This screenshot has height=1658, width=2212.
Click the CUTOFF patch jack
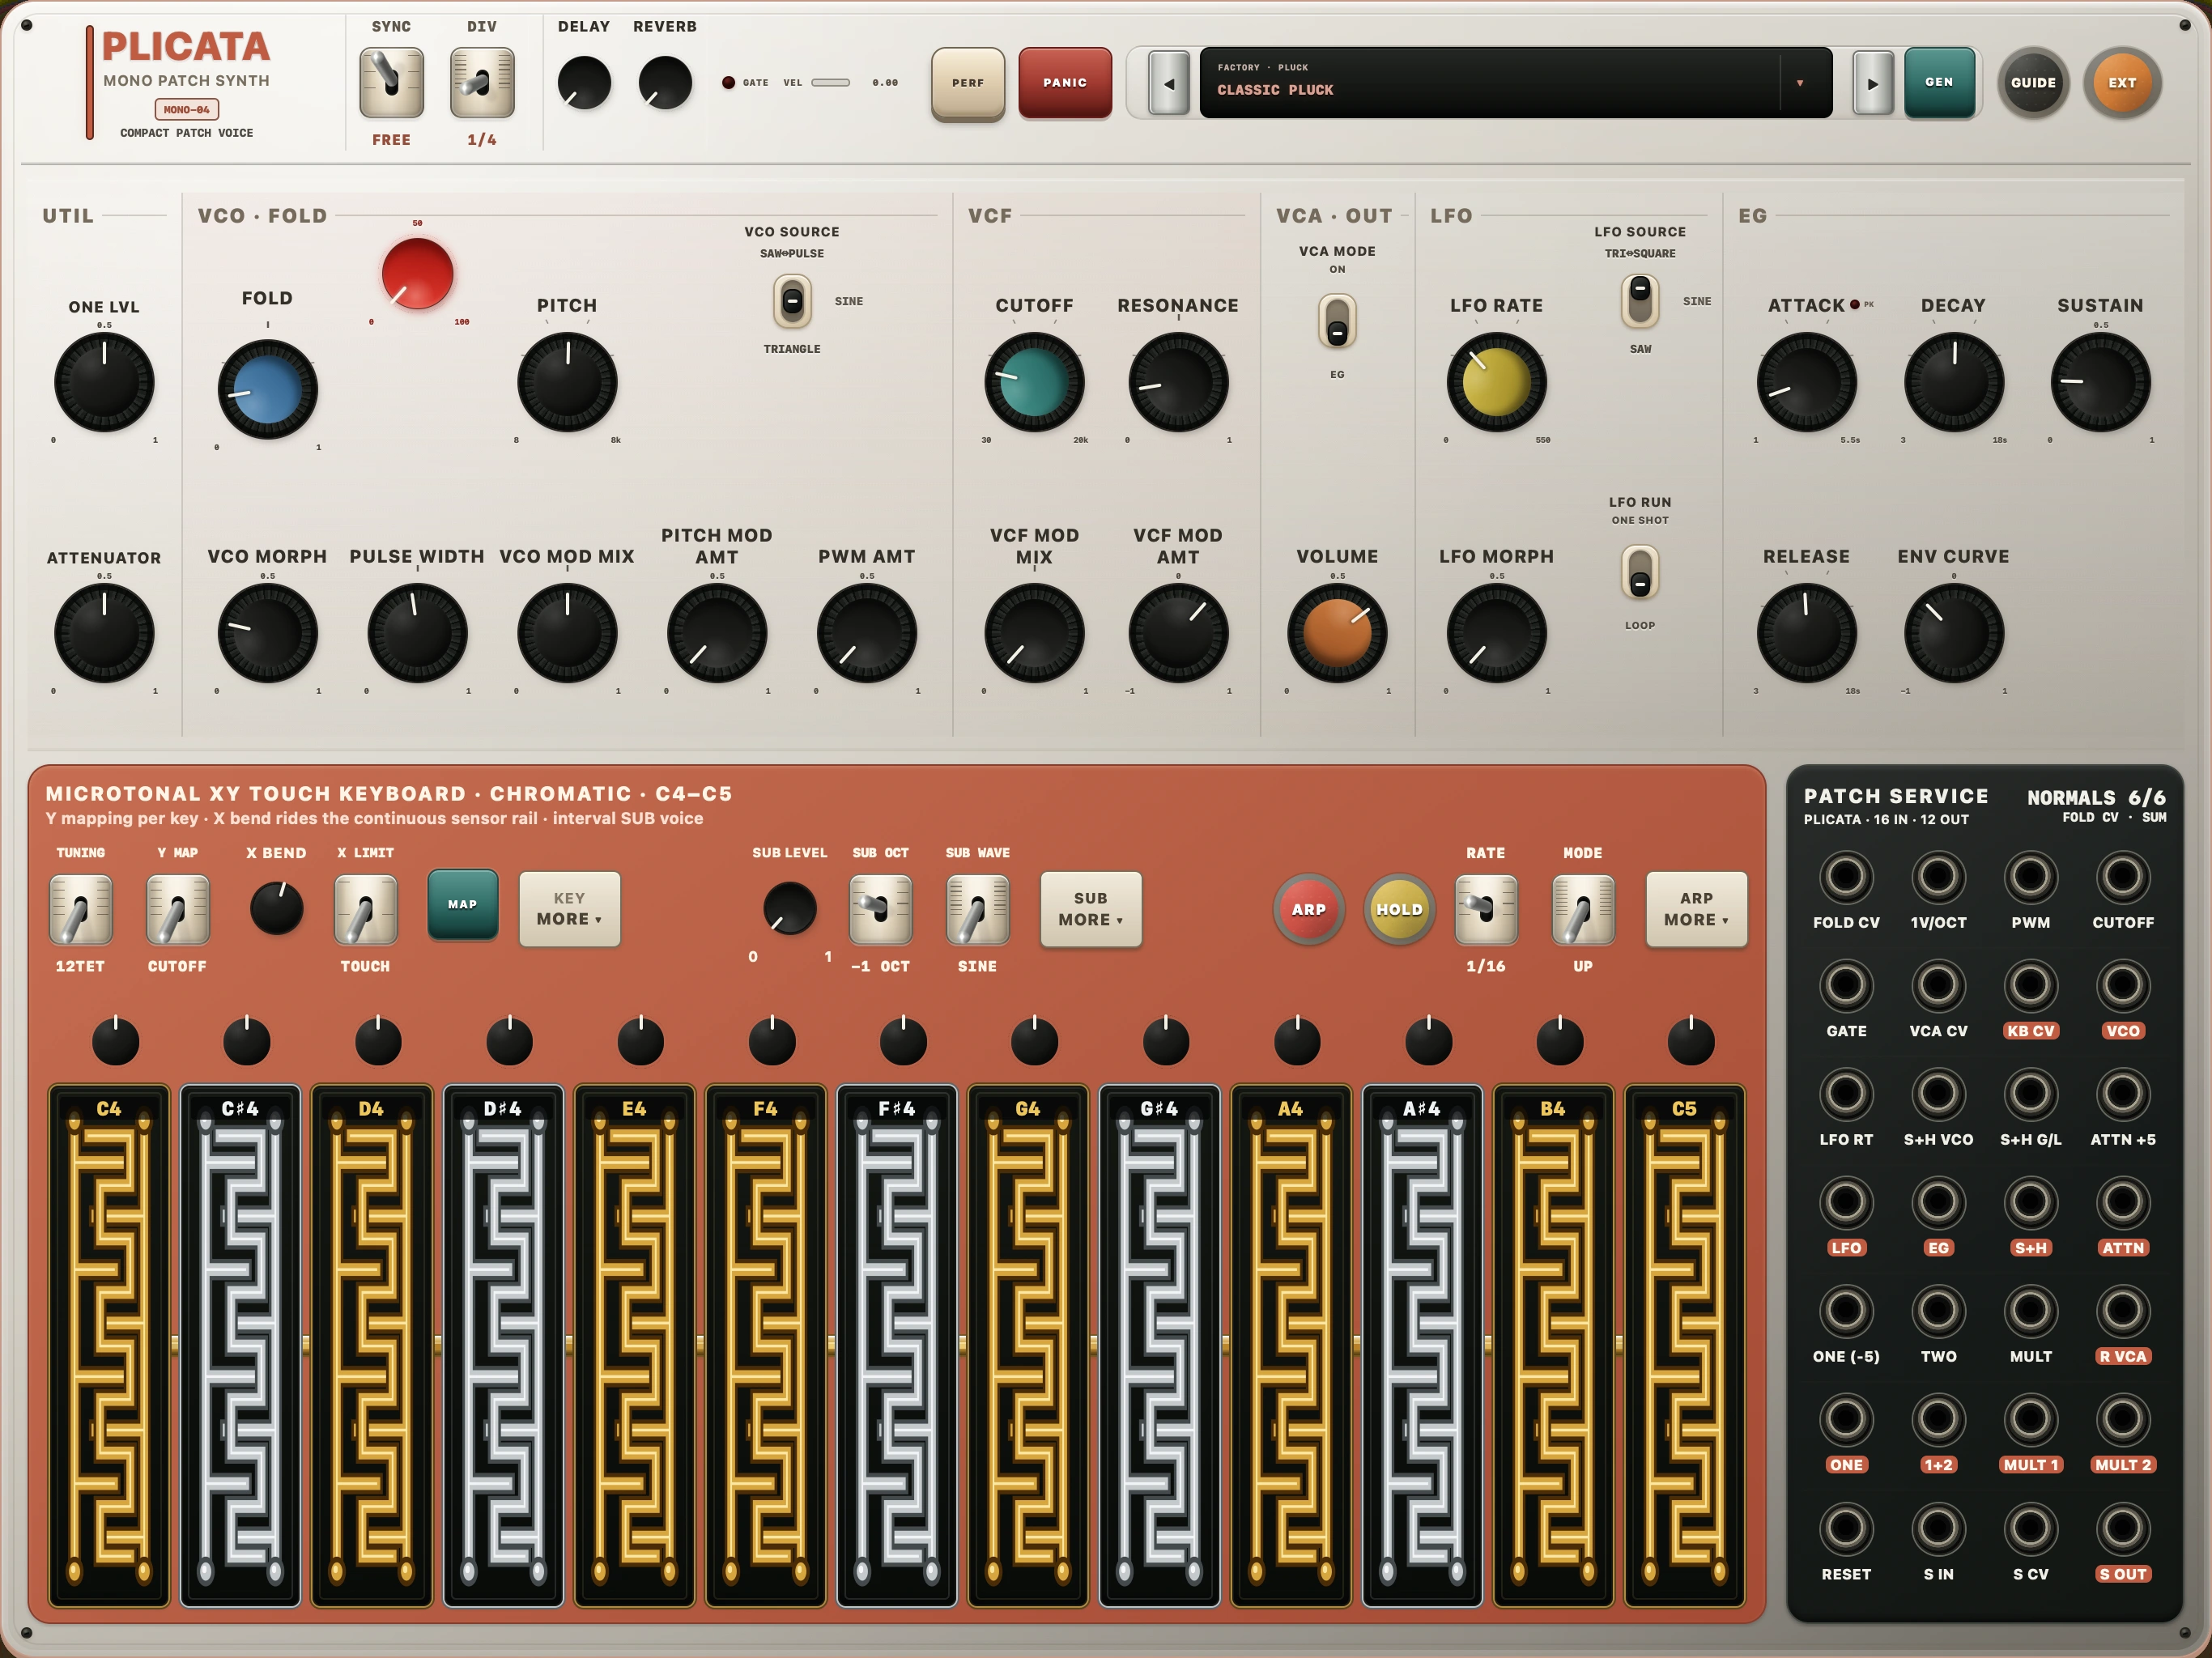click(2122, 877)
